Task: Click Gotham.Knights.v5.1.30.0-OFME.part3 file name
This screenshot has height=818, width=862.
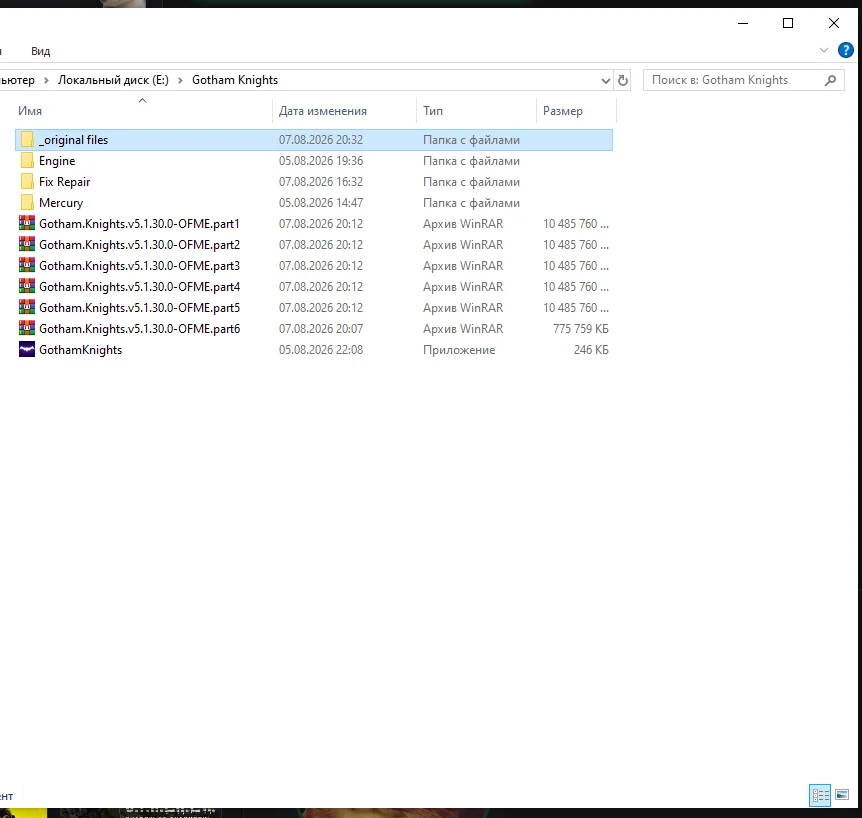Action: 140,266
